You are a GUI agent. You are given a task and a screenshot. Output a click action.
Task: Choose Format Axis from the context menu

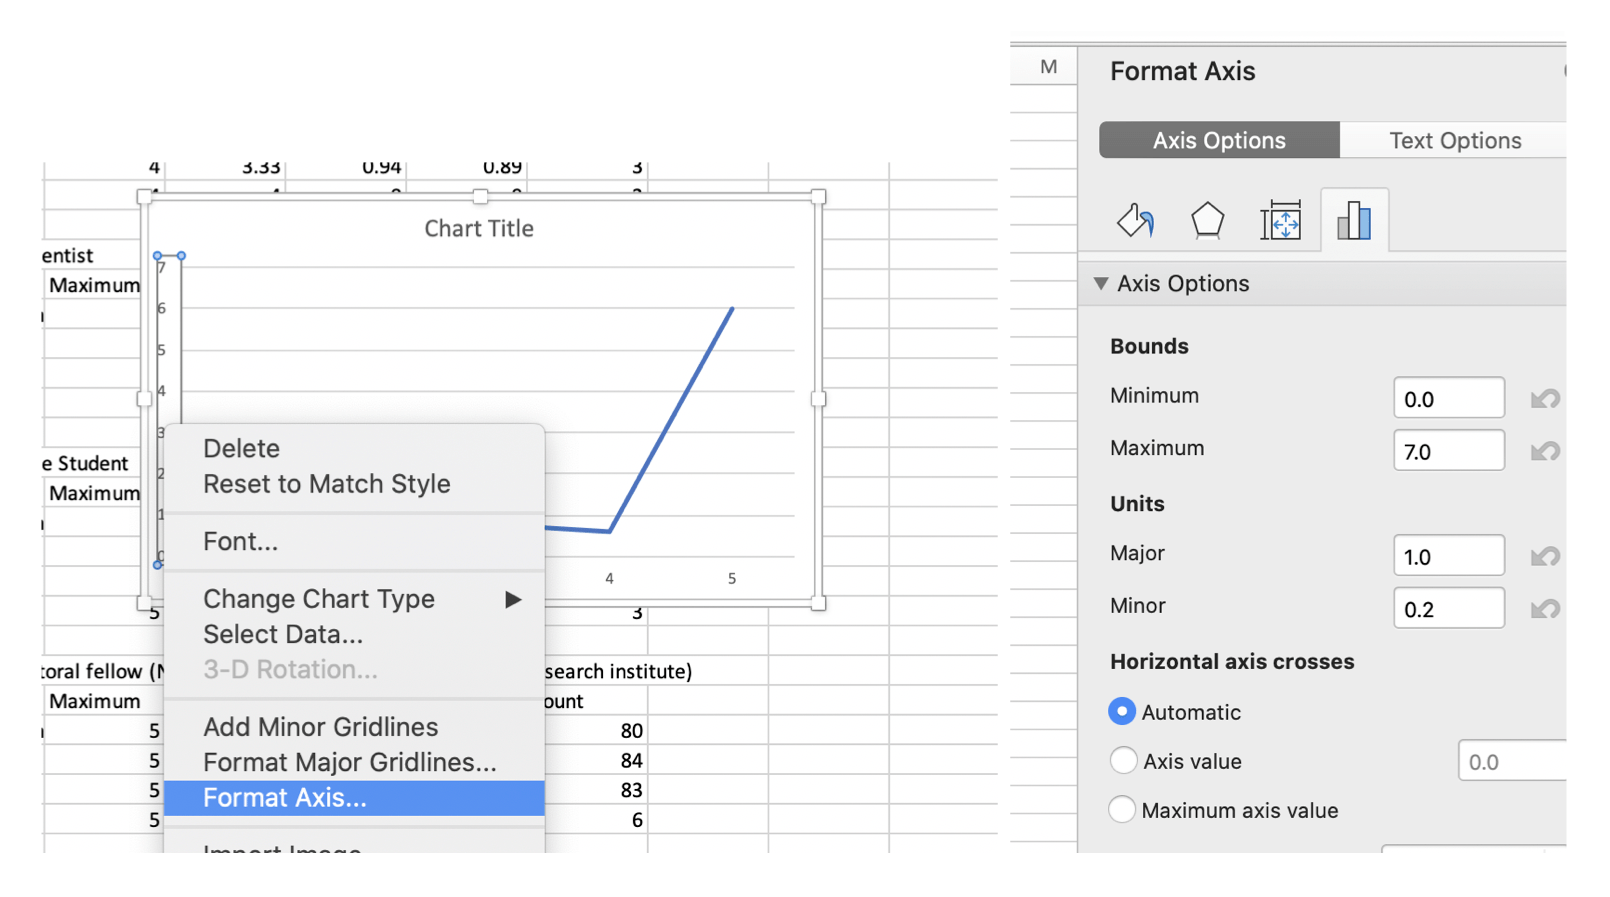(285, 798)
